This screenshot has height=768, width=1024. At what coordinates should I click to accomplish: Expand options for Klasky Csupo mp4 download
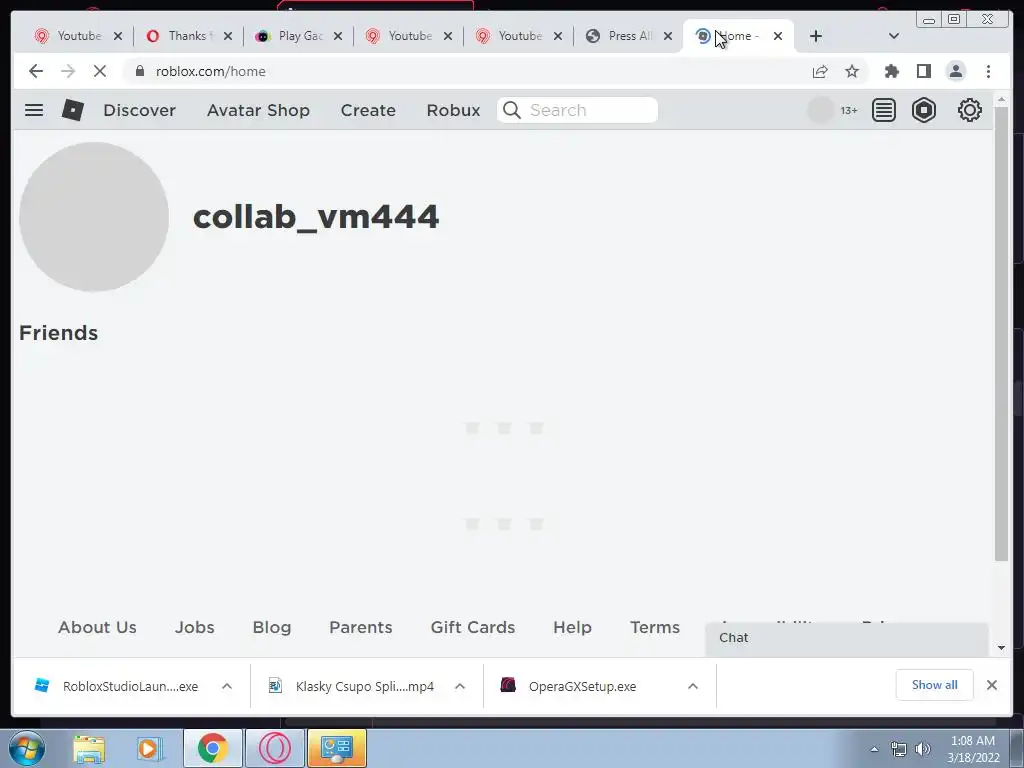pos(460,686)
